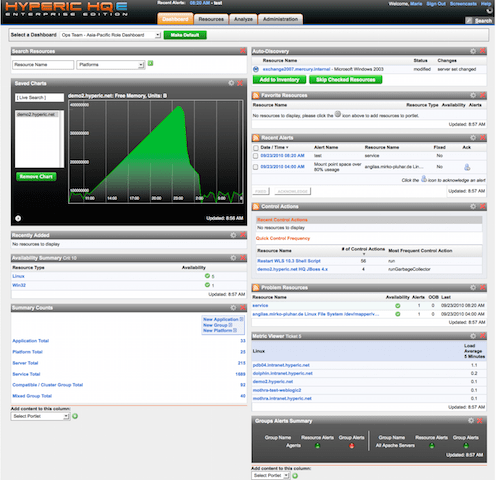Select demo2.hyperic.net in chart list

pyautogui.click(x=37, y=114)
